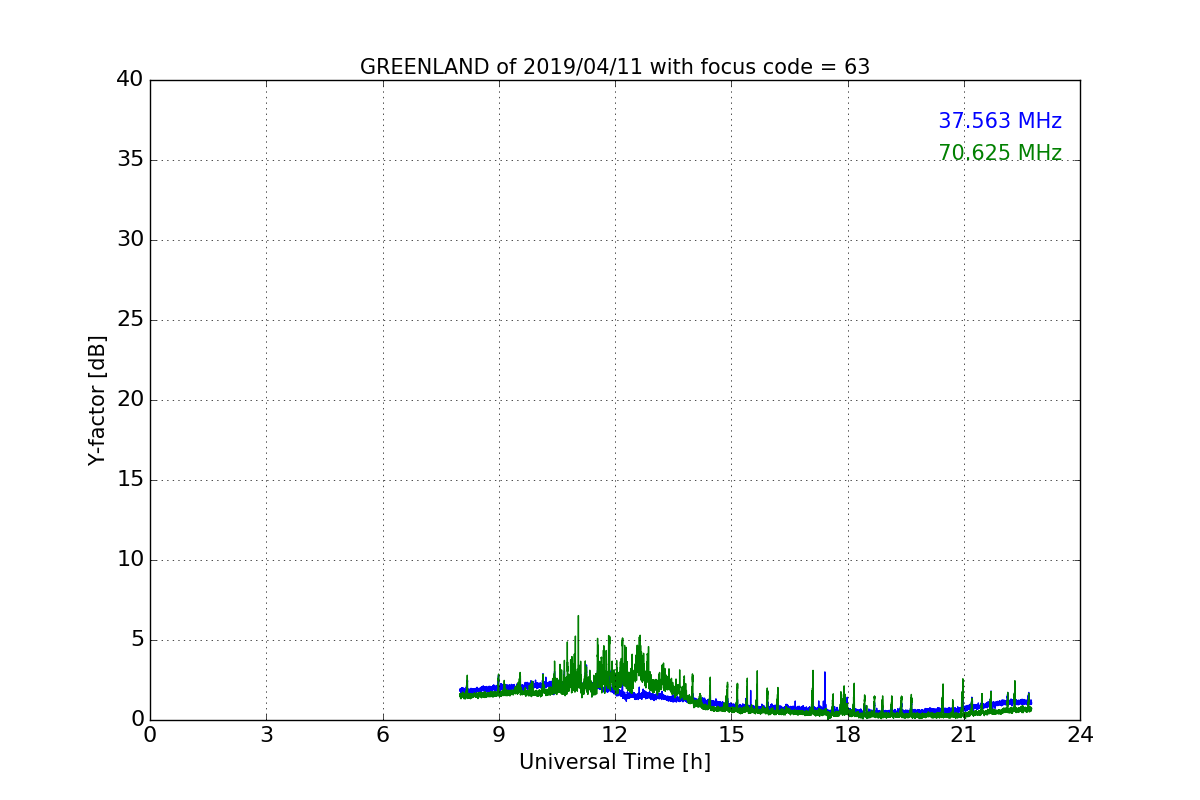1200x800 pixels.
Task: Click x-axis tick label 18
Action: [848, 735]
